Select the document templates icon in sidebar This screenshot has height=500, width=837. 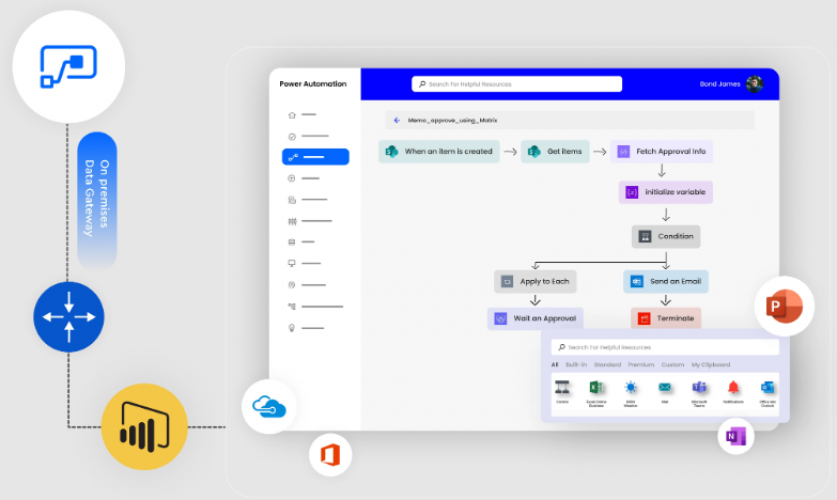(x=292, y=200)
